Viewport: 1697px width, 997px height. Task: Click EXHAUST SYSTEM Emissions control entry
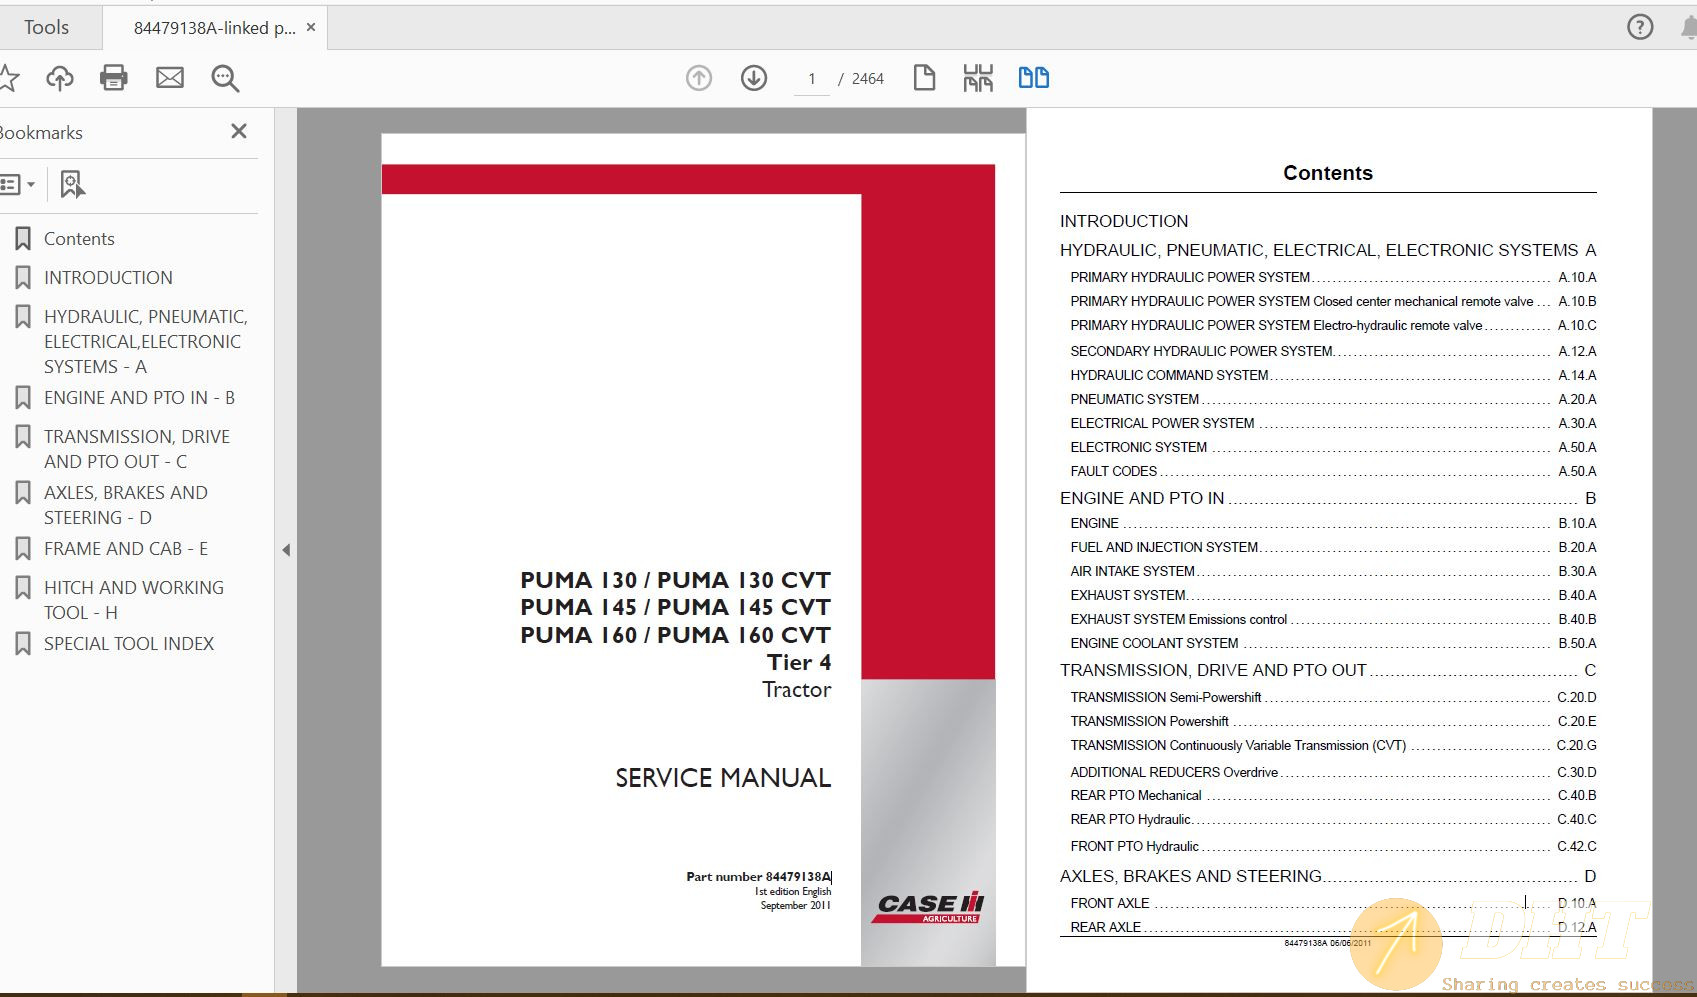(x=1333, y=619)
